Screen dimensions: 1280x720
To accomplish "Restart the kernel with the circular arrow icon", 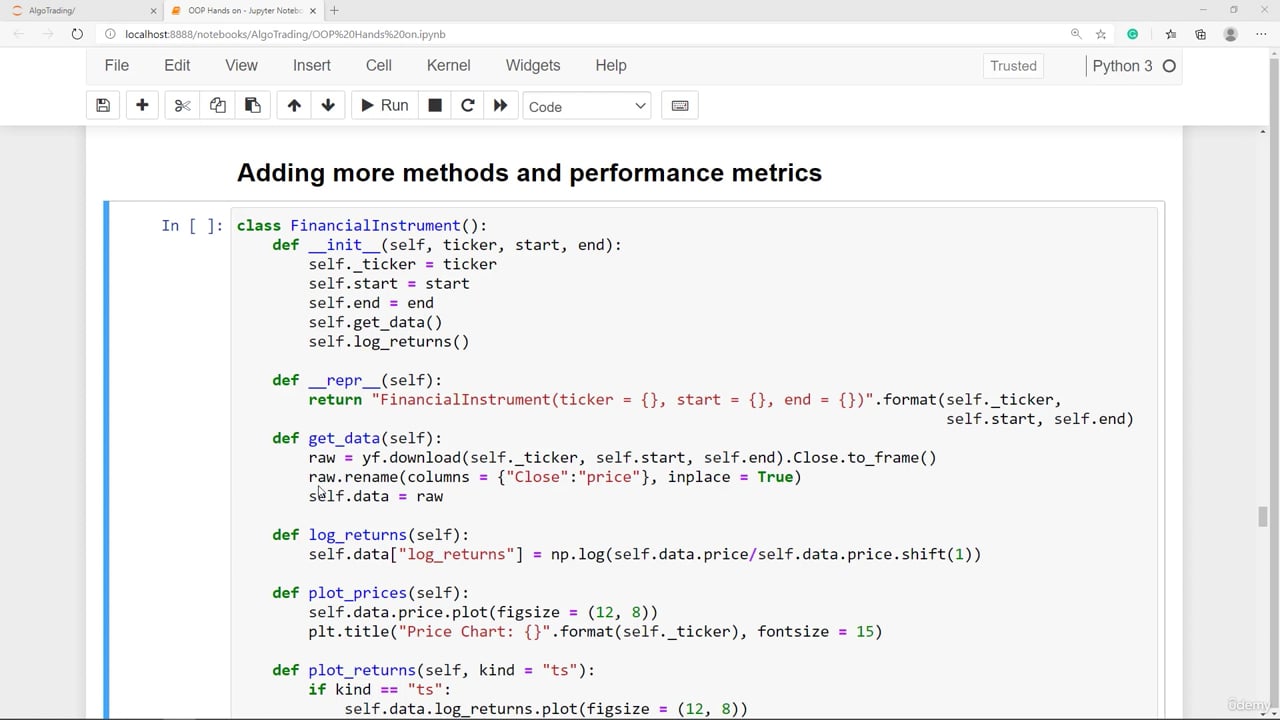I will coord(467,105).
